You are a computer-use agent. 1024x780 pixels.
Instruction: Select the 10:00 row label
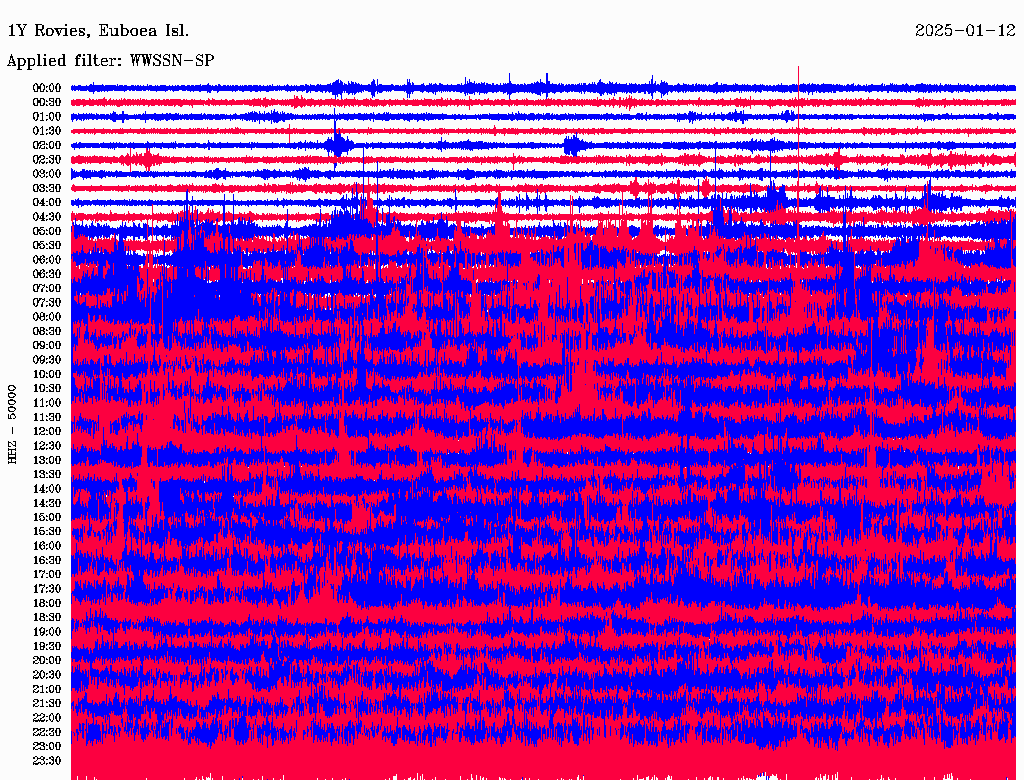(x=47, y=374)
